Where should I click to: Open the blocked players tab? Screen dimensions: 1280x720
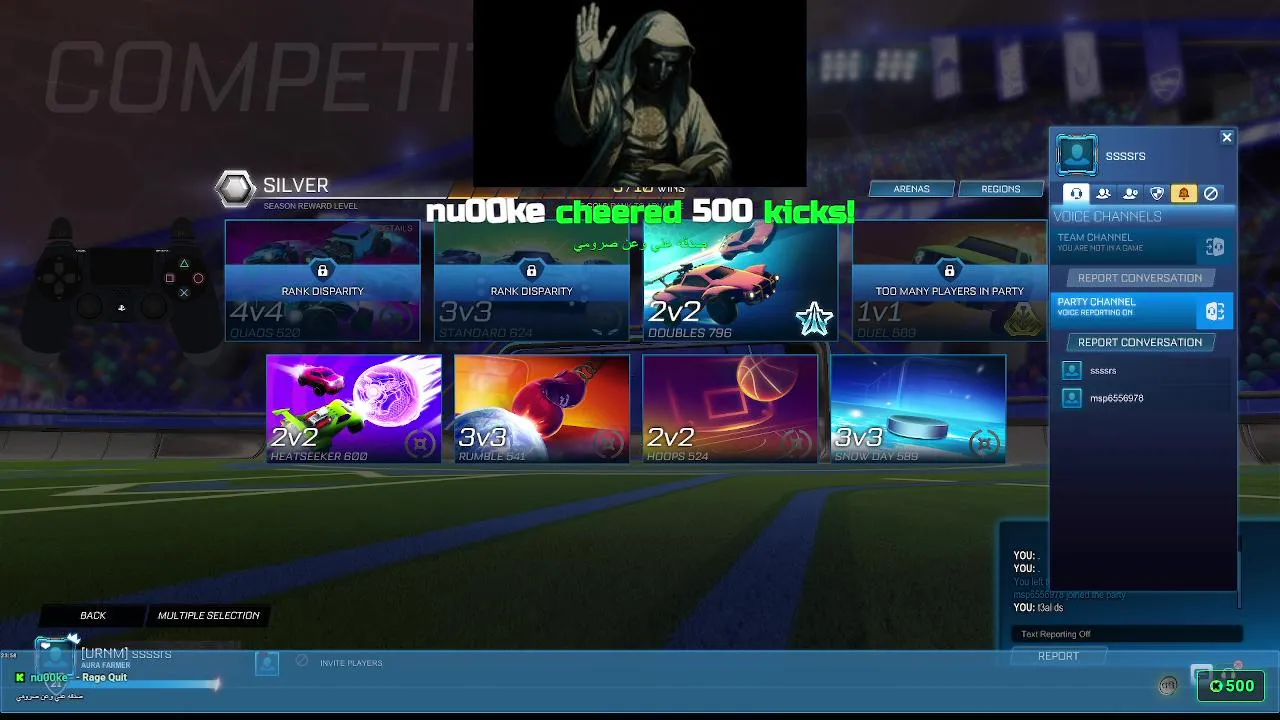(1211, 193)
